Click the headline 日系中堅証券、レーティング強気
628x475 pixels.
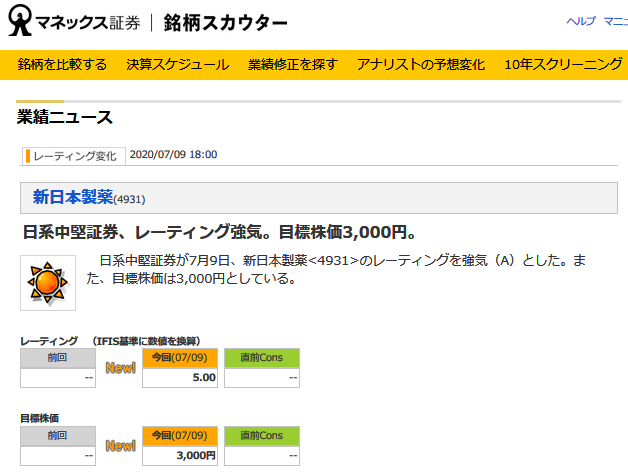click(218, 233)
